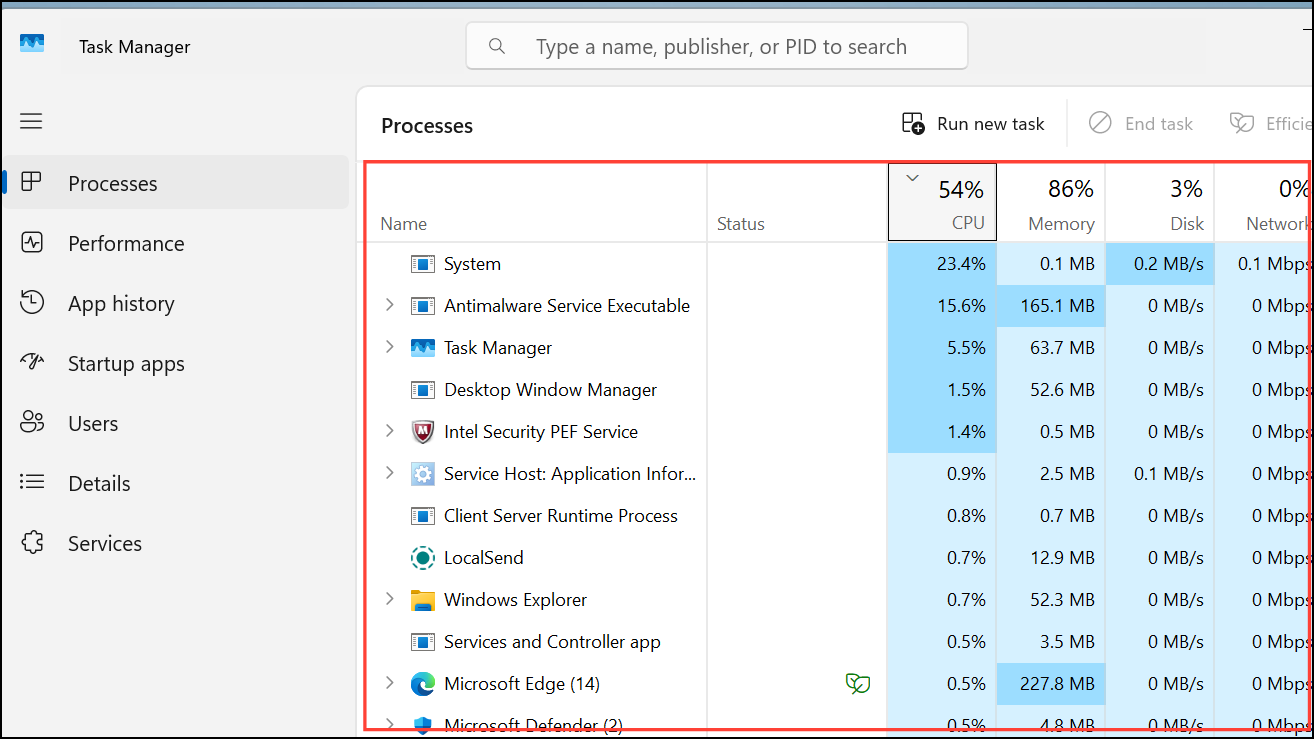The width and height of the screenshot is (1314, 739).
Task: Click the Microsoft Edge browser icon
Action: (x=422, y=684)
